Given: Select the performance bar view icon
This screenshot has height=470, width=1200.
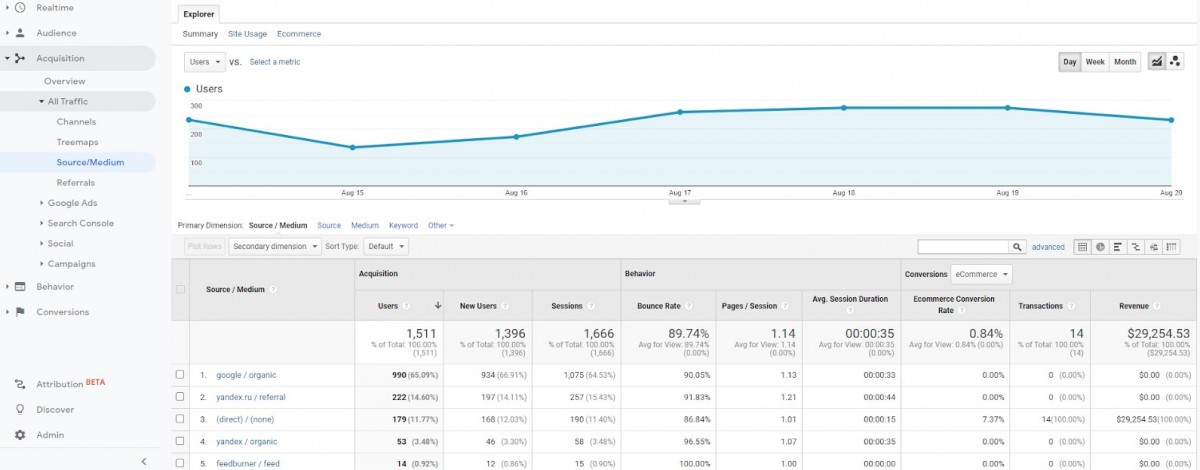Looking at the screenshot, I should 1118,246.
